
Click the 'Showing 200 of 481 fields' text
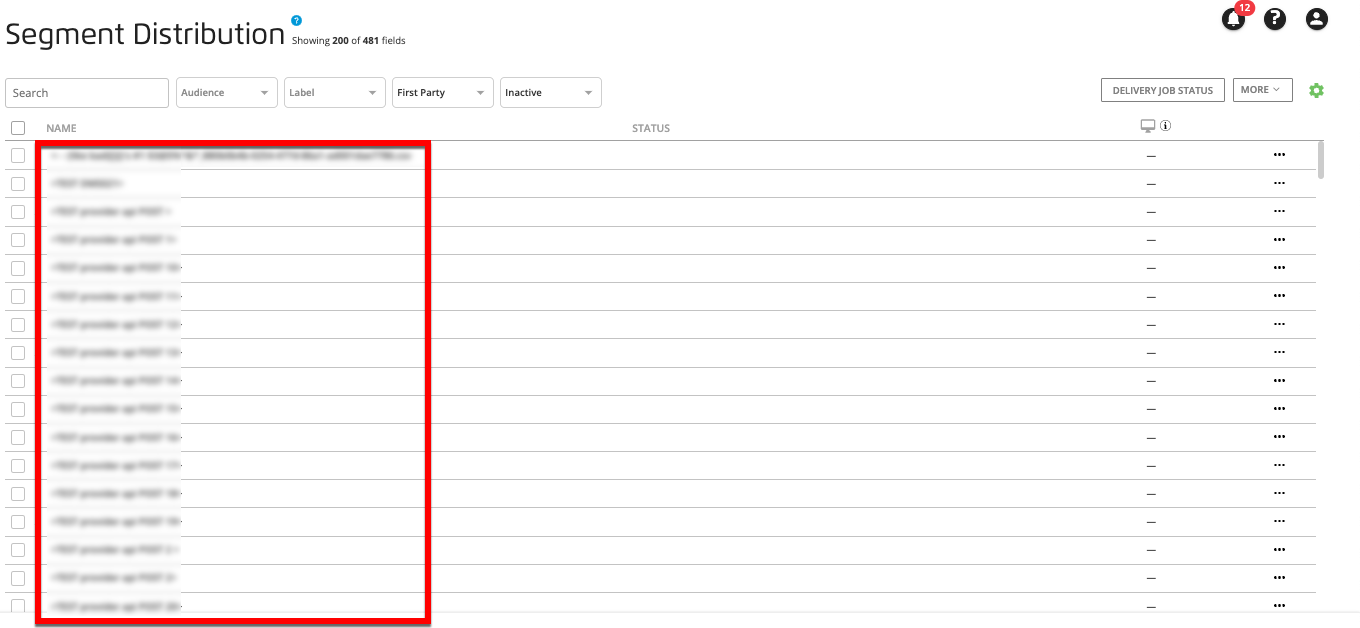click(x=348, y=41)
